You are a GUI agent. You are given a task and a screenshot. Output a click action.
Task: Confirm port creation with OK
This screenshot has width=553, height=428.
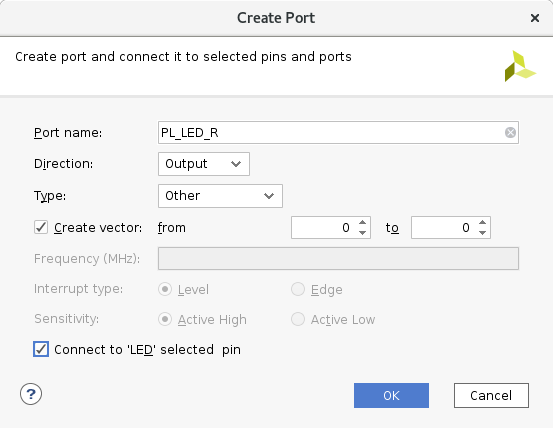(391, 396)
